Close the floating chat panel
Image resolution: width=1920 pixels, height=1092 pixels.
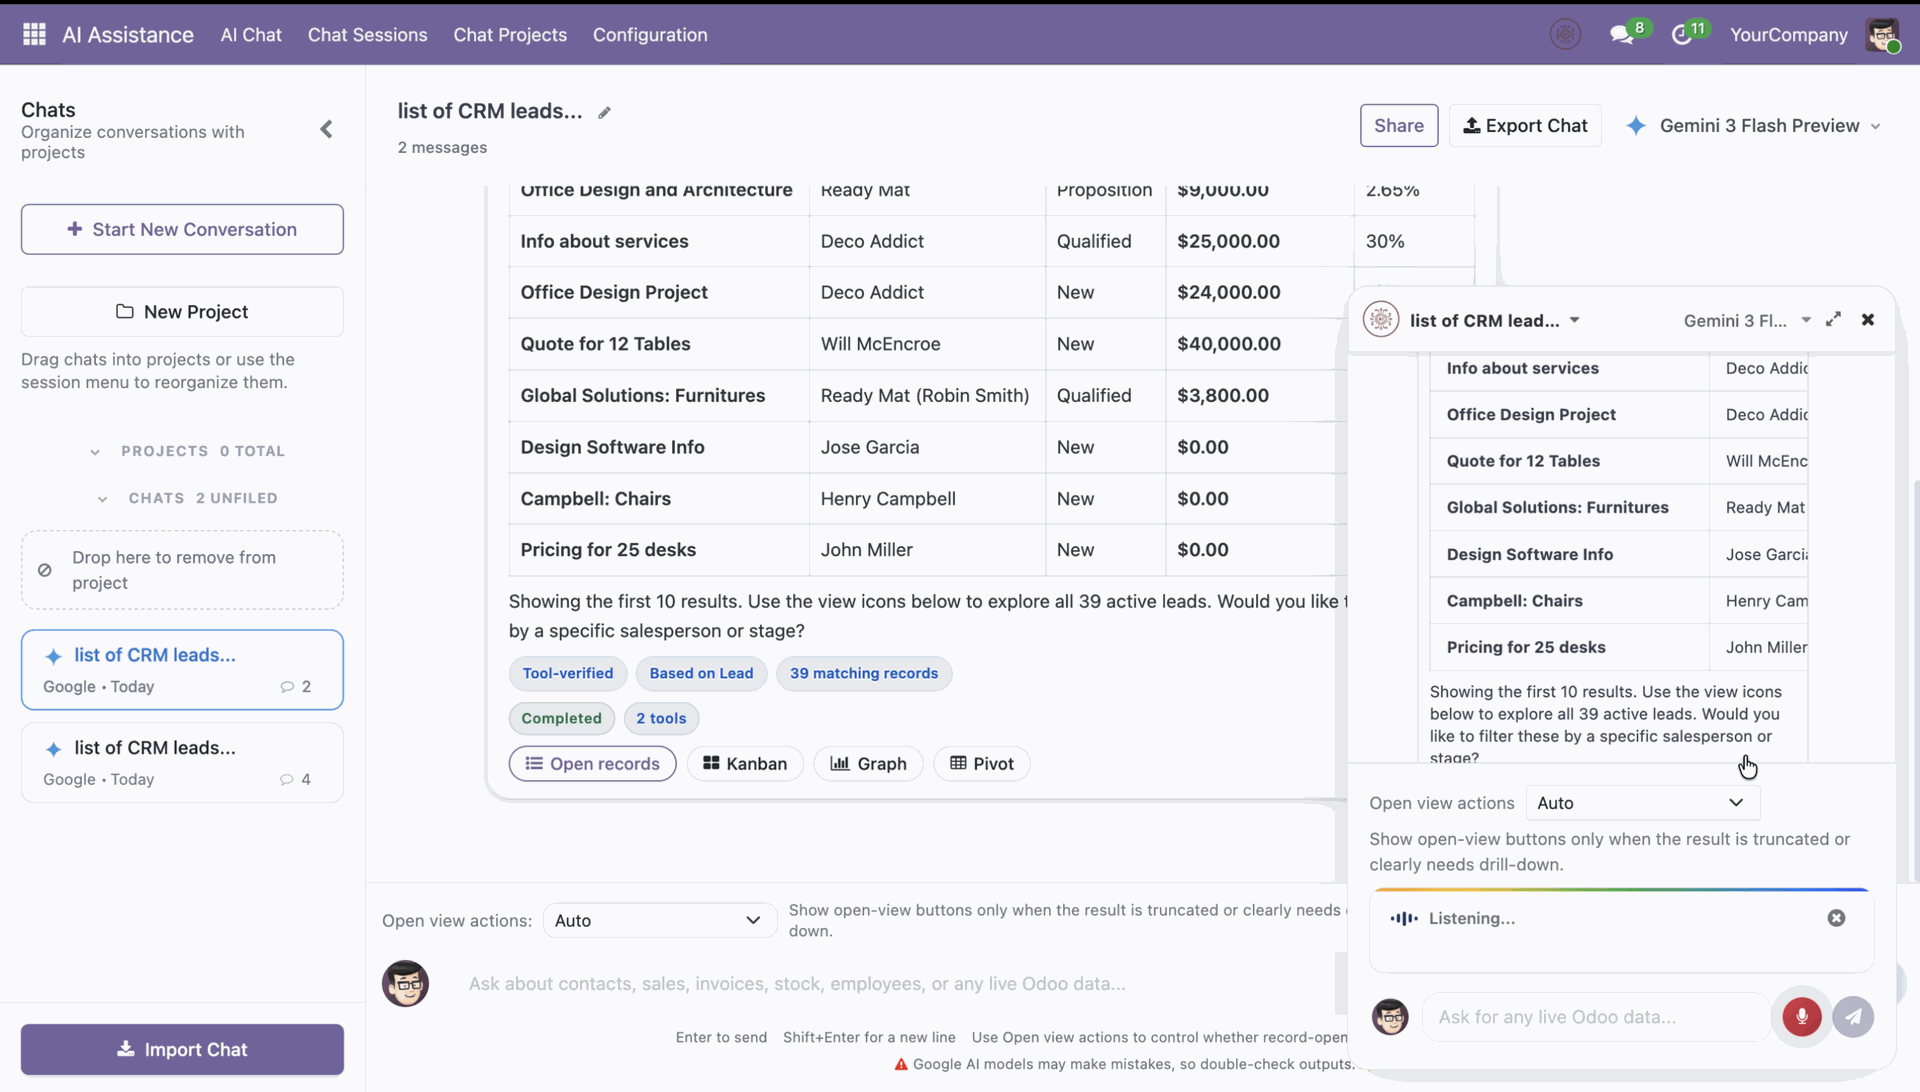click(1868, 320)
